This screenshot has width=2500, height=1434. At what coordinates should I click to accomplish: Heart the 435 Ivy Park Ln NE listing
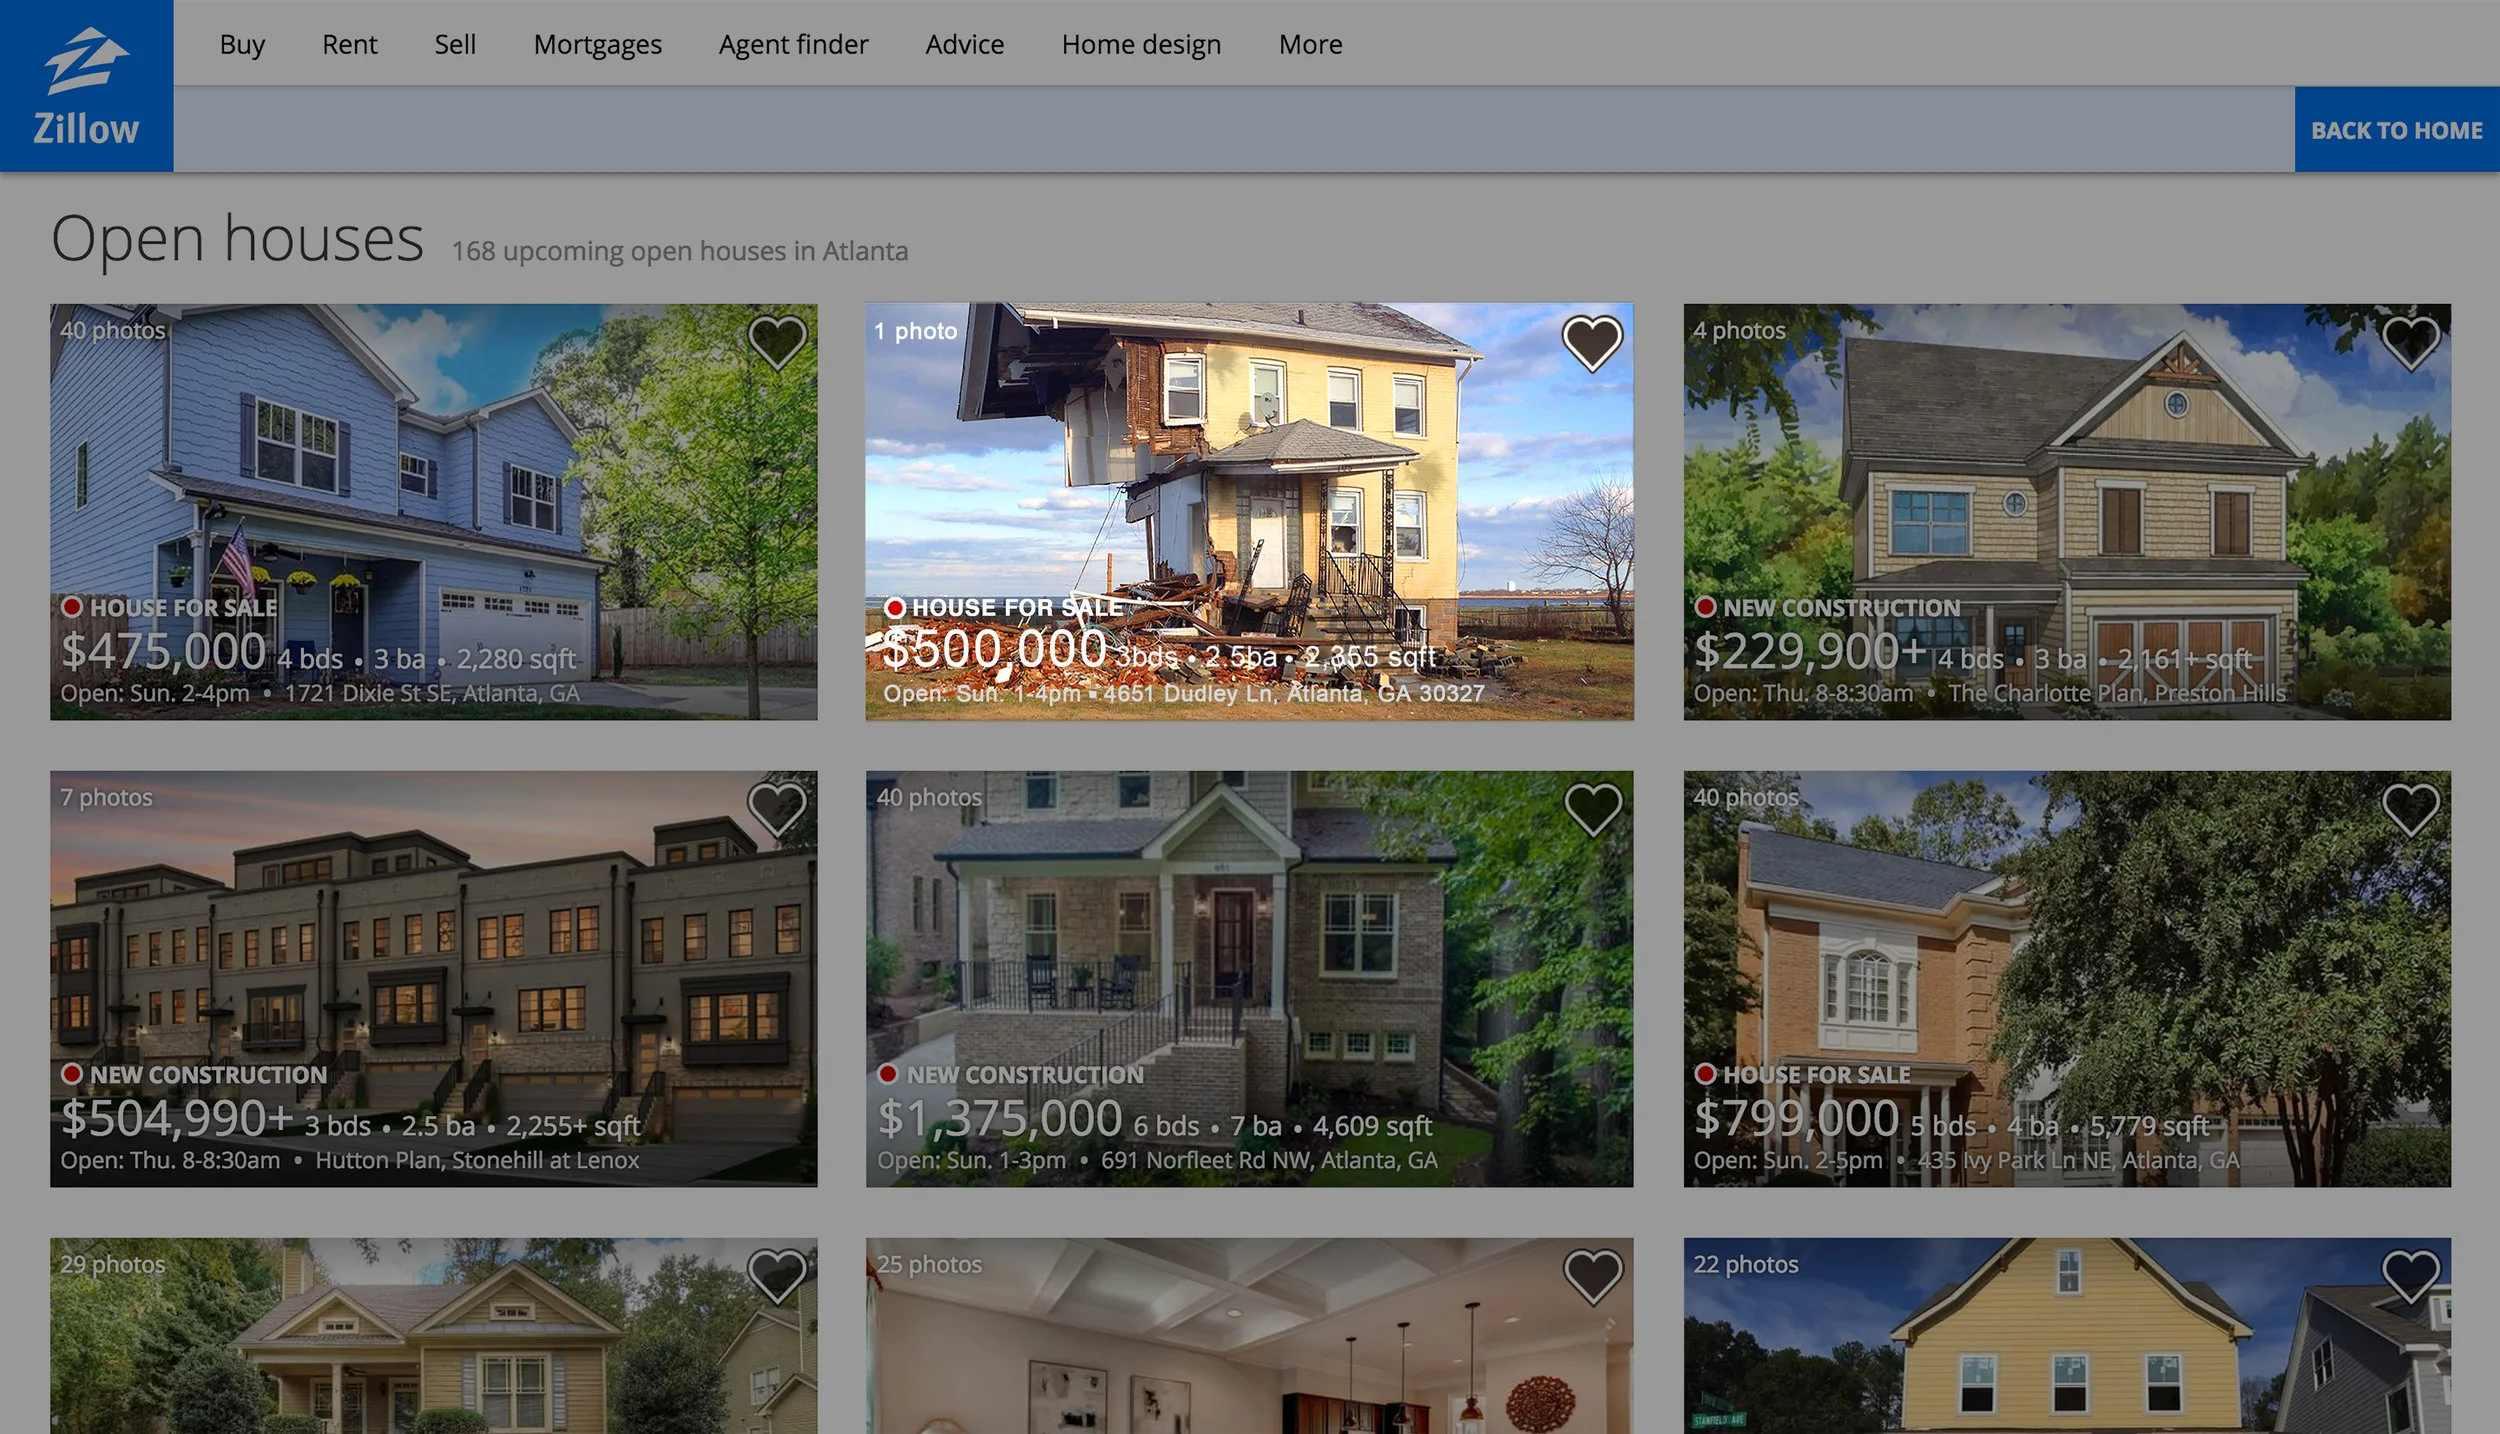2410,809
